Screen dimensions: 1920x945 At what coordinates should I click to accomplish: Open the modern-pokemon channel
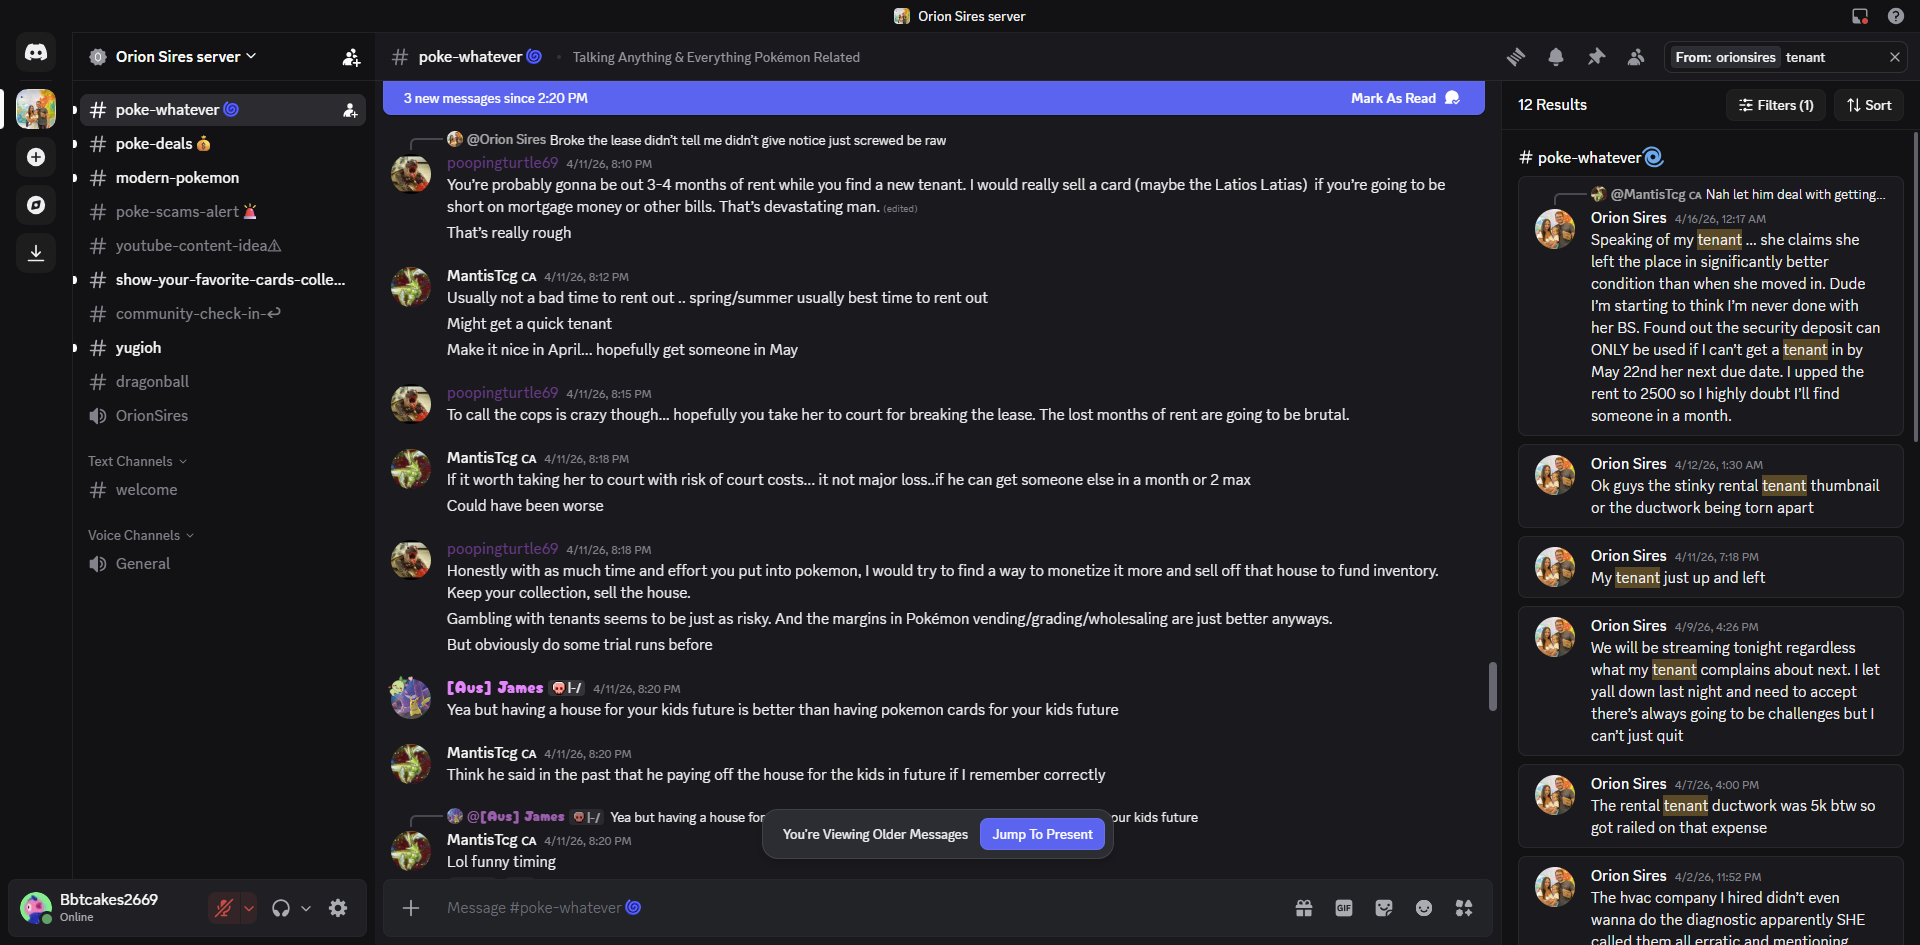pyautogui.click(x=222, y=178)
